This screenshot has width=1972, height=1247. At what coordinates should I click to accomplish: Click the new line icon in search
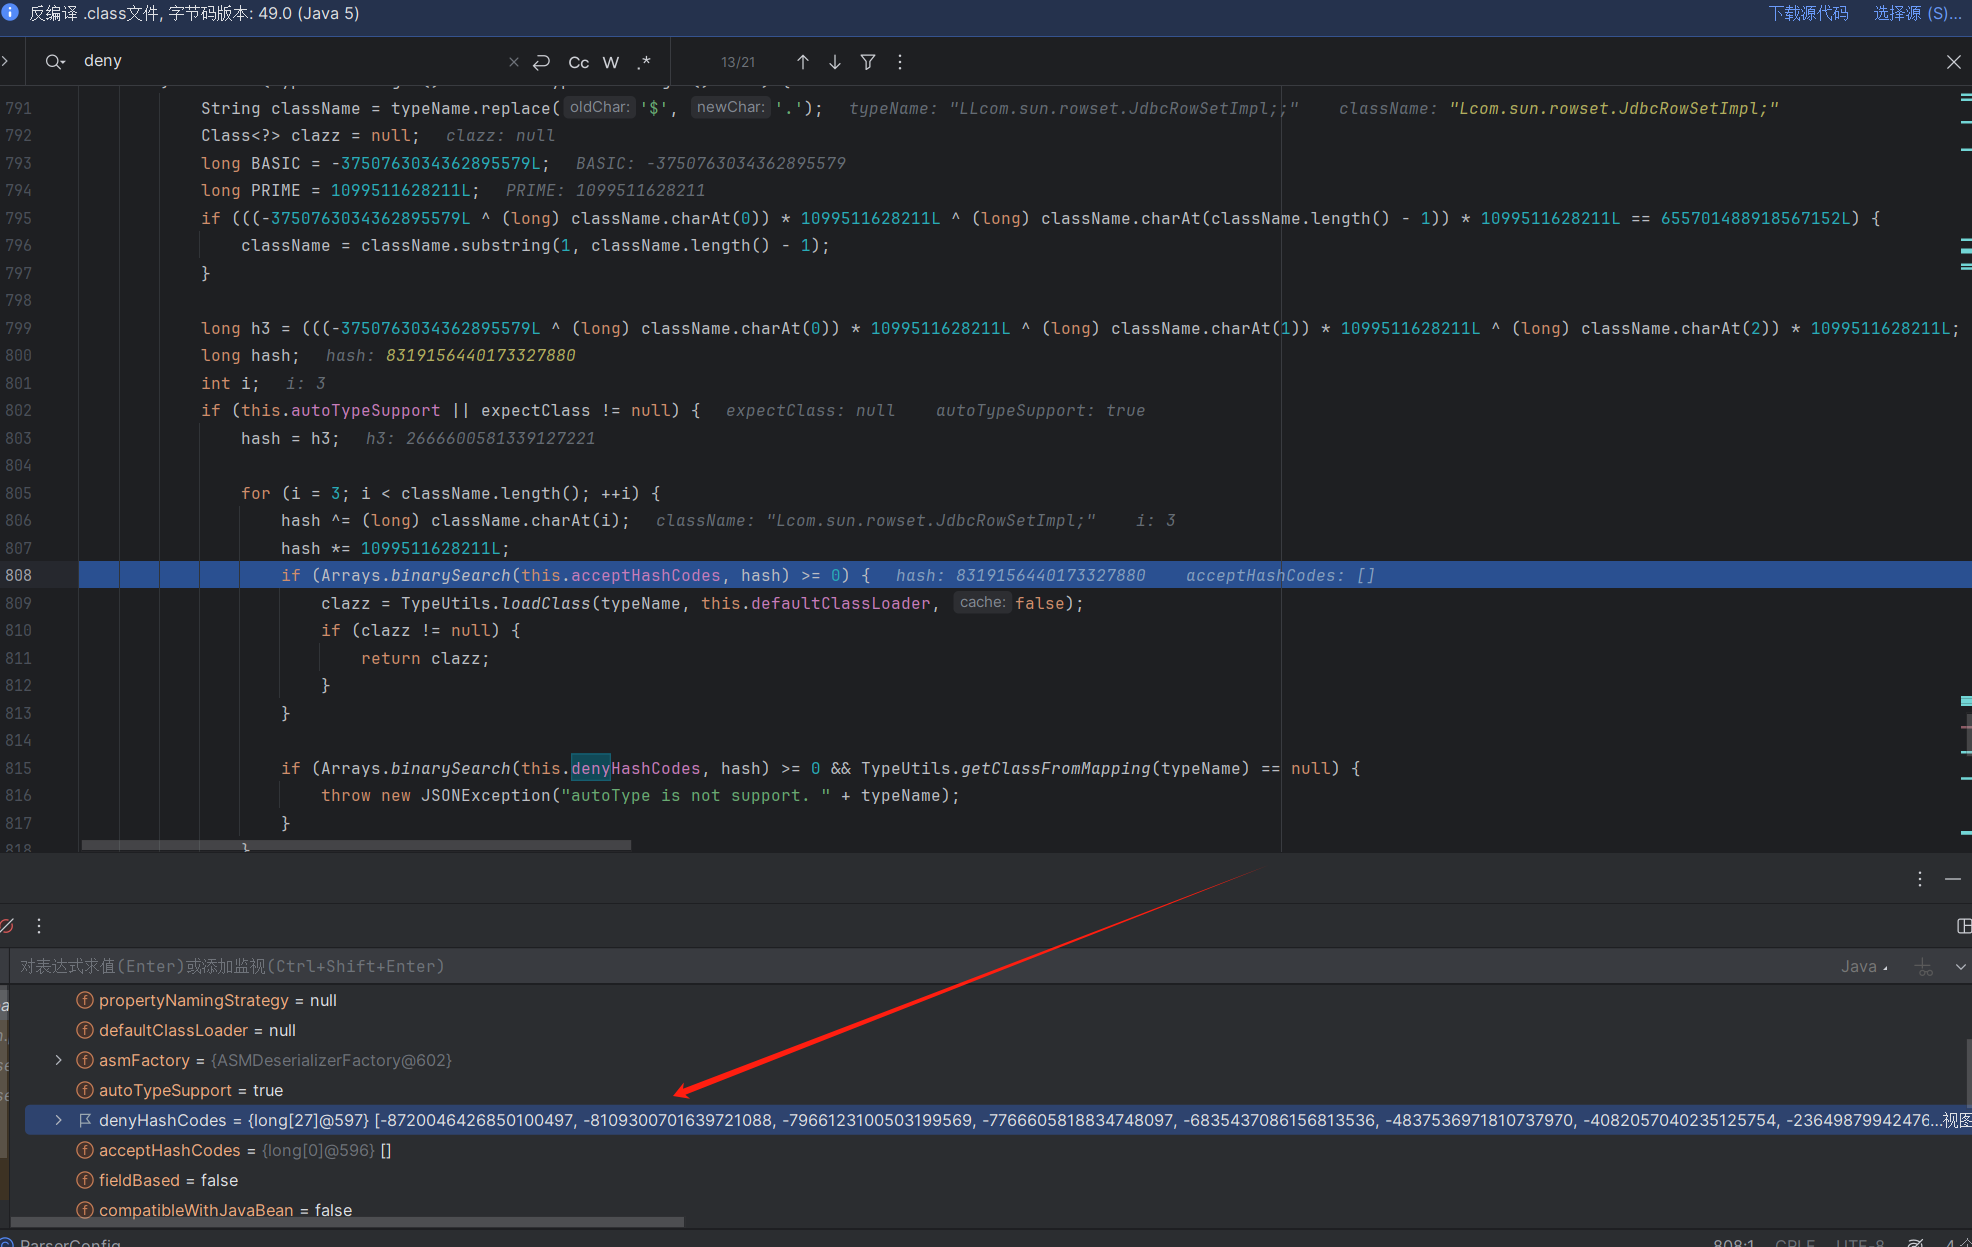tap(542, 62)
